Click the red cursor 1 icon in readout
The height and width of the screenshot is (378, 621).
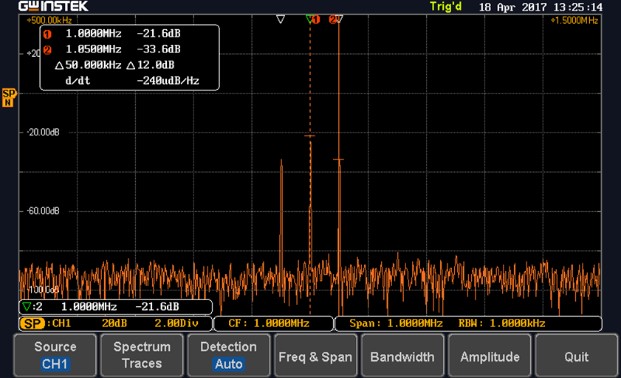(x=47, y=34)
